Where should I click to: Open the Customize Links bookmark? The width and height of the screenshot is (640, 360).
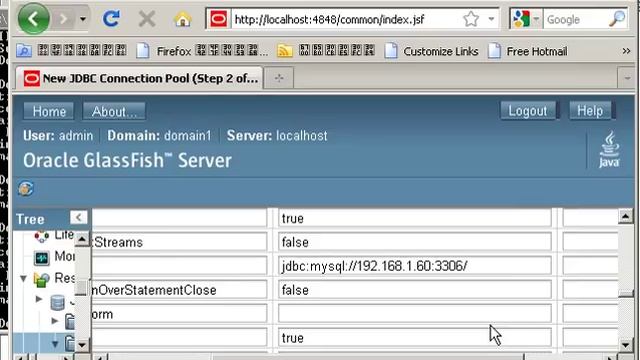(x=431, y=51)
